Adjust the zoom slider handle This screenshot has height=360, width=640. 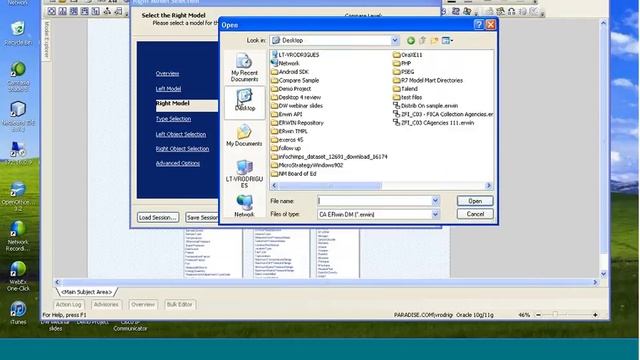click(x=555, y=315)
